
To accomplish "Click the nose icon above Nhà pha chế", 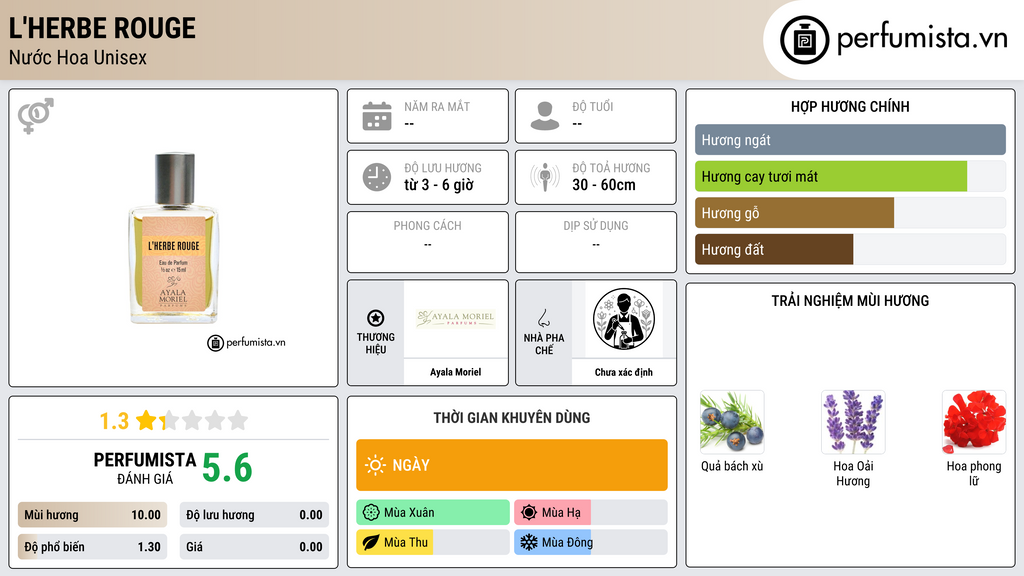I will (543, 318).
